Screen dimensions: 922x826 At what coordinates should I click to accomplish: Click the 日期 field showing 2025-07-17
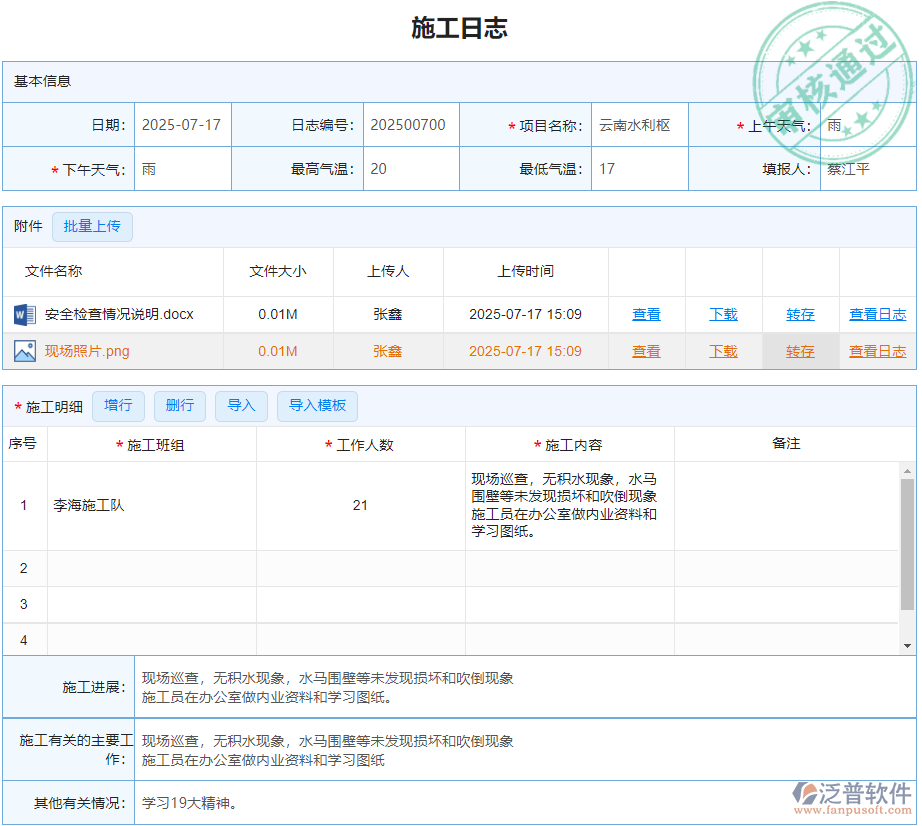[x=182, y=124]
